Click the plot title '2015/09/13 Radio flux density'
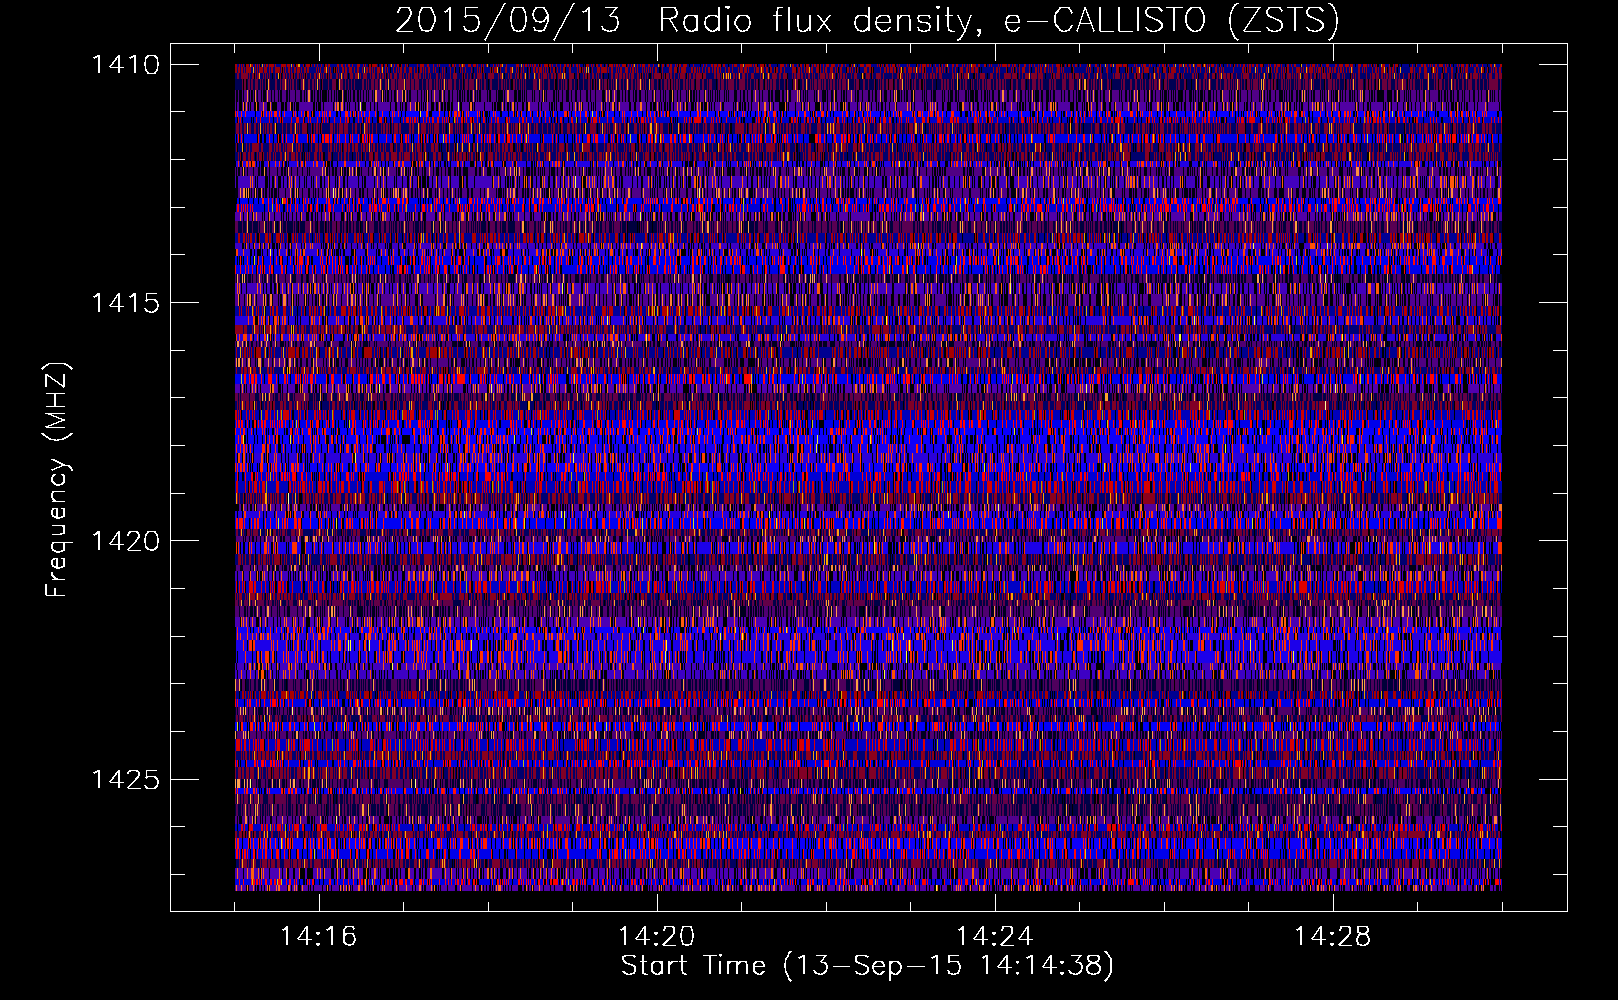The height and width of the screenshot is (1000, 1618). [867, 21]
